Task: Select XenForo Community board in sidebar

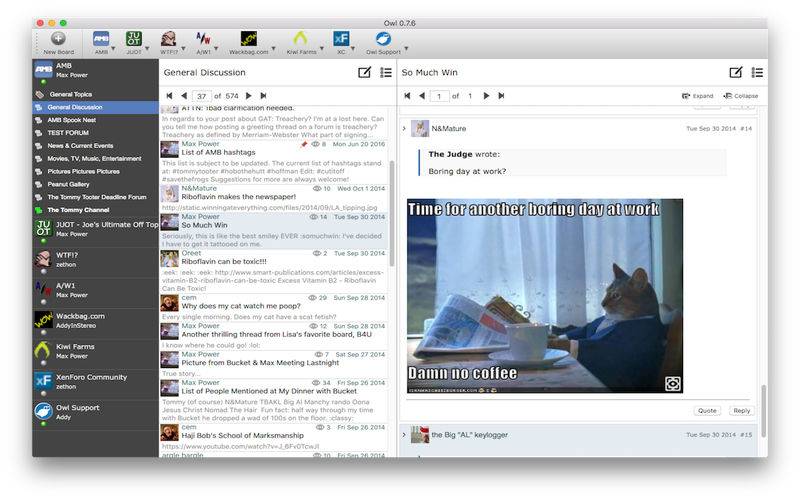Action: point(95,384)
